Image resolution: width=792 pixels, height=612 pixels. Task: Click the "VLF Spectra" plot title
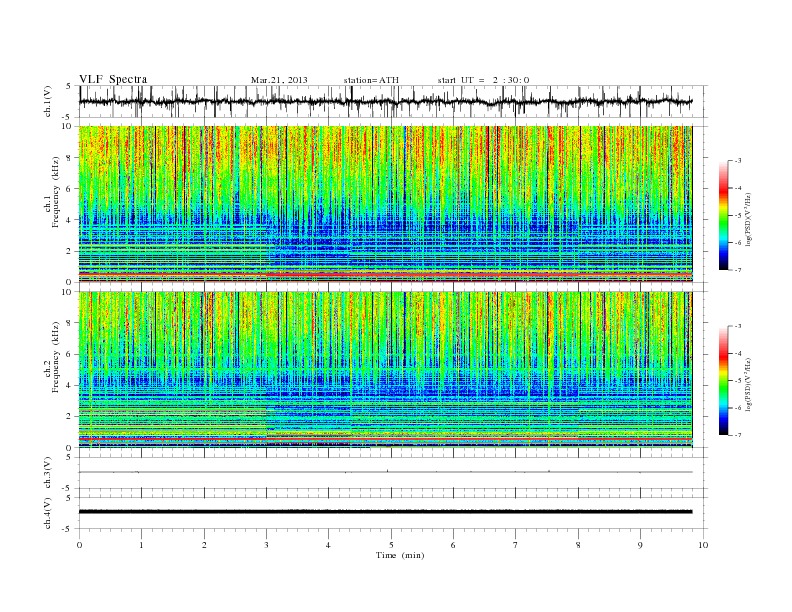113,79
